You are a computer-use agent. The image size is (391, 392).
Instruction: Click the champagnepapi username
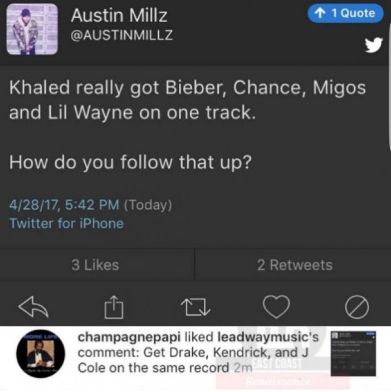129,337
